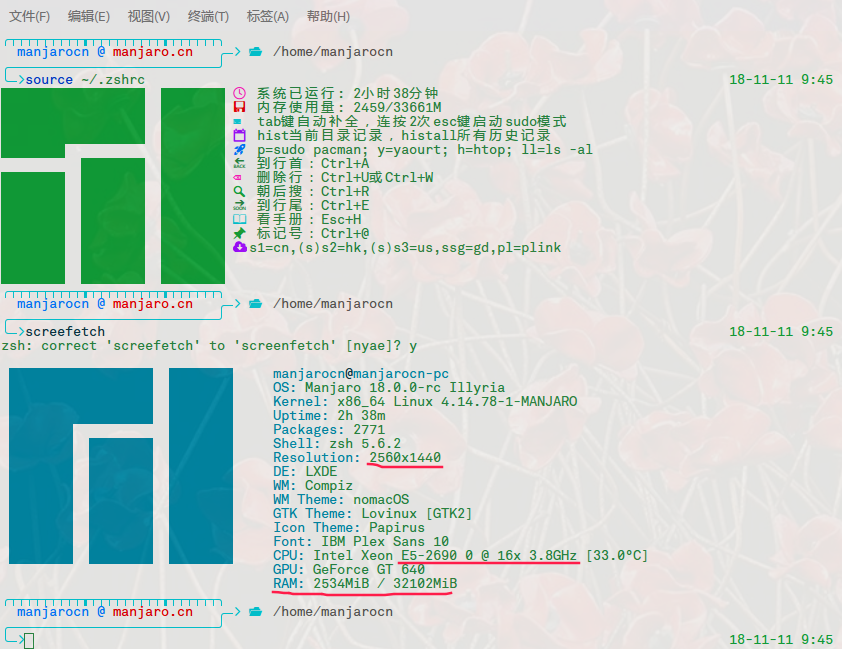The height and width of the screenshot is (649, 842).
Task: Click the open book icon beside 看手册
Action: point(239,219)
